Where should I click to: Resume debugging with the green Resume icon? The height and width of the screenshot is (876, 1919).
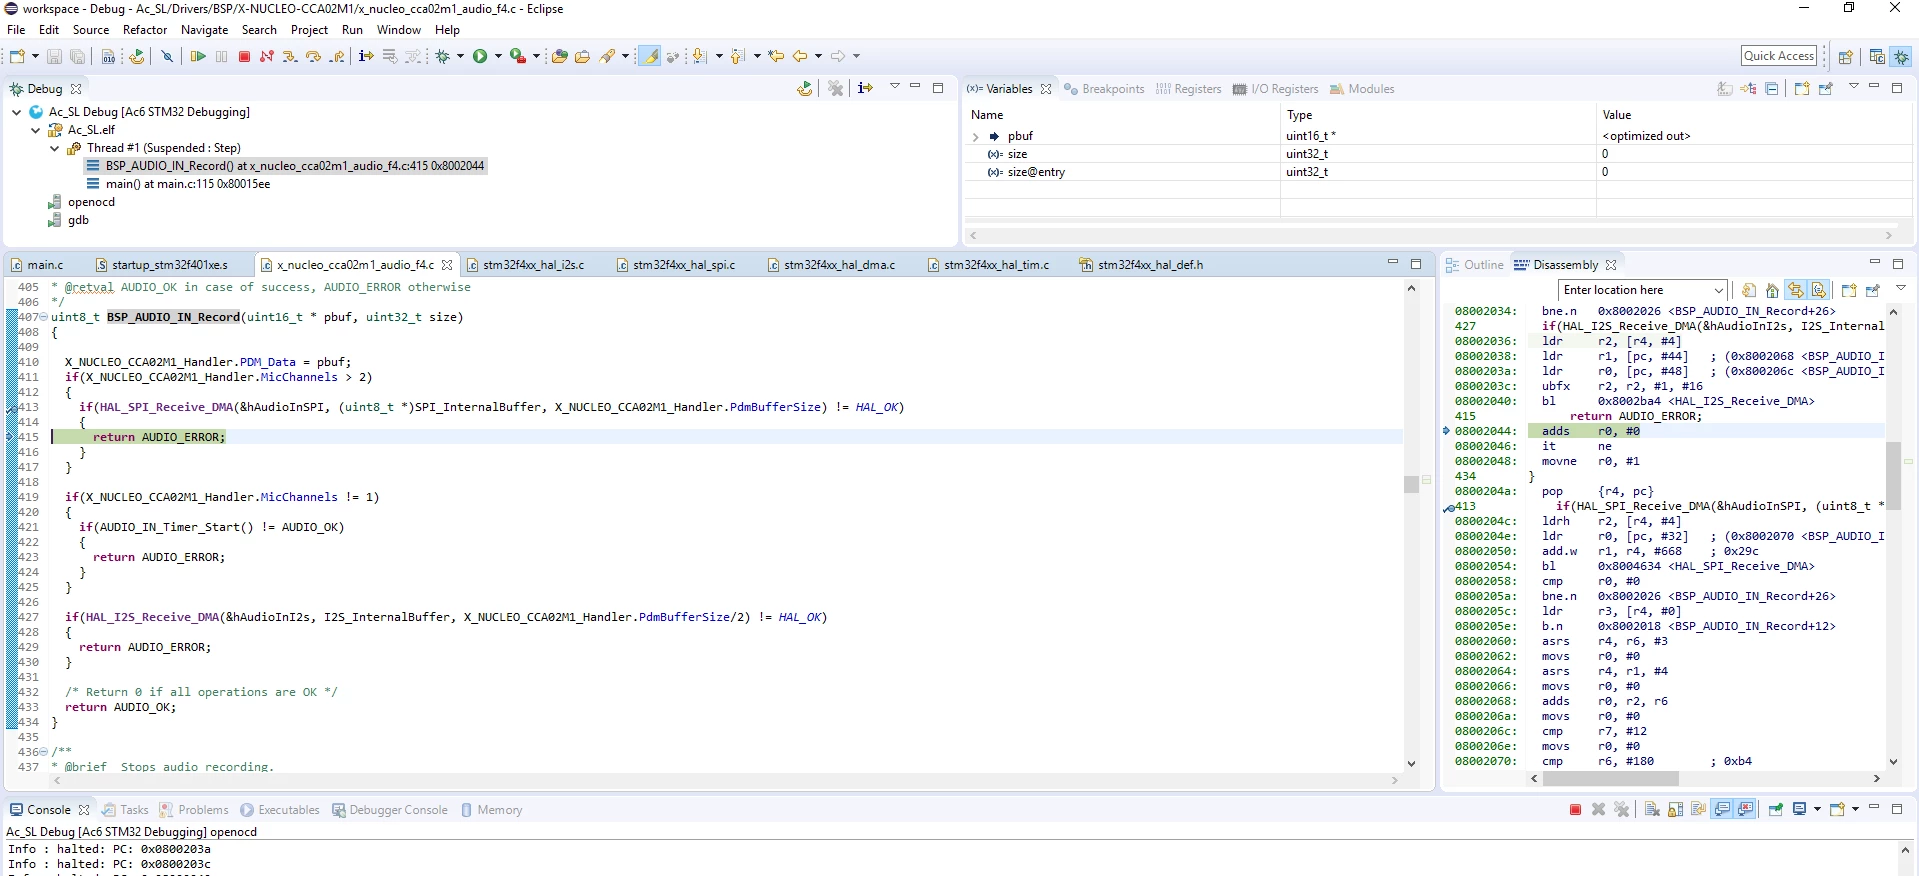pyautogui.click(x=198, y=56)
